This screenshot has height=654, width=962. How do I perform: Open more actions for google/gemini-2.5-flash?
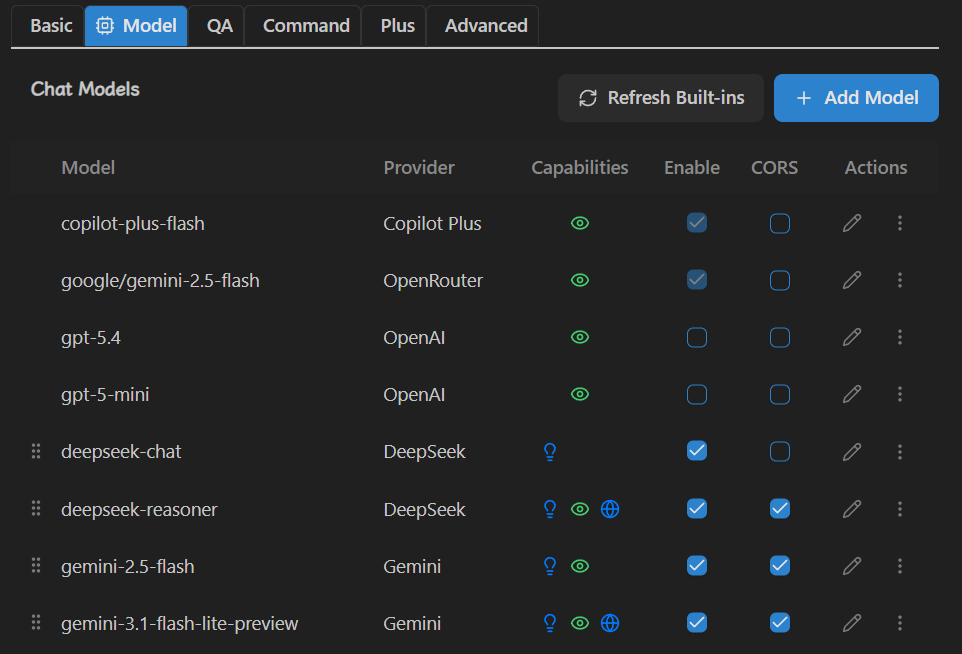click(899, 280)
